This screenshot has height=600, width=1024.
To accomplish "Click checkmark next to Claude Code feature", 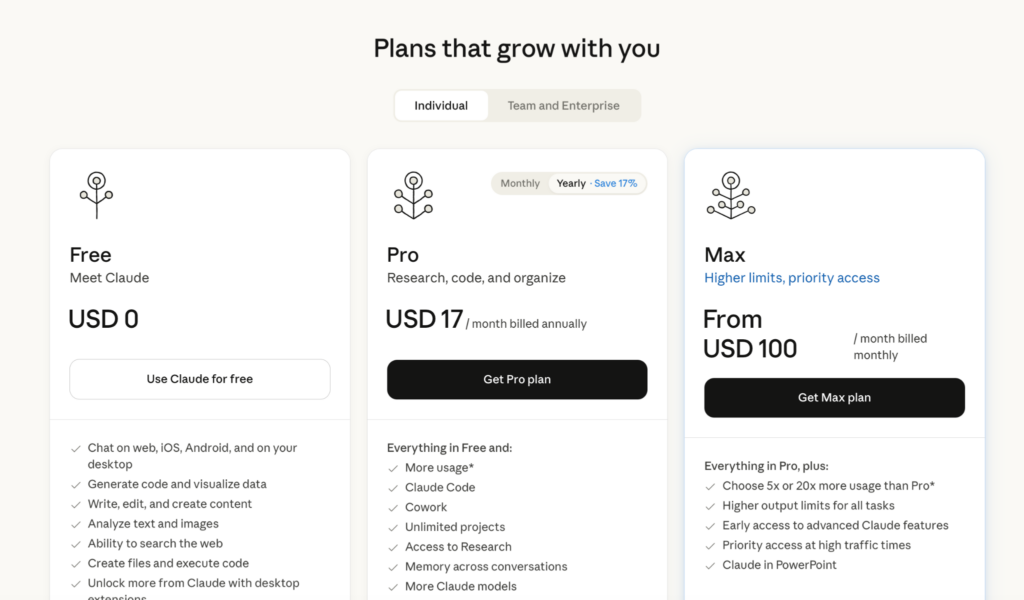I will click(x=393, y=488).
